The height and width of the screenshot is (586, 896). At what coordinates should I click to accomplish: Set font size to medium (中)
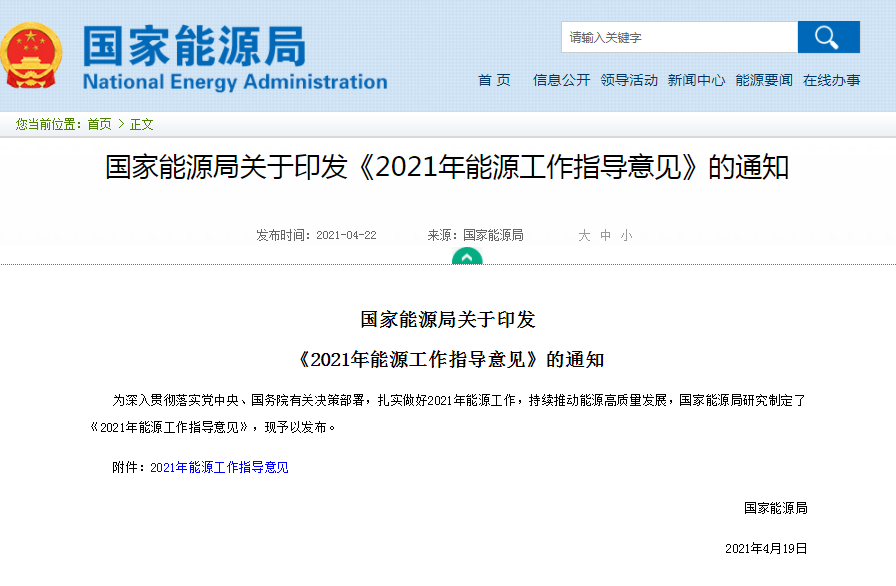605,235
